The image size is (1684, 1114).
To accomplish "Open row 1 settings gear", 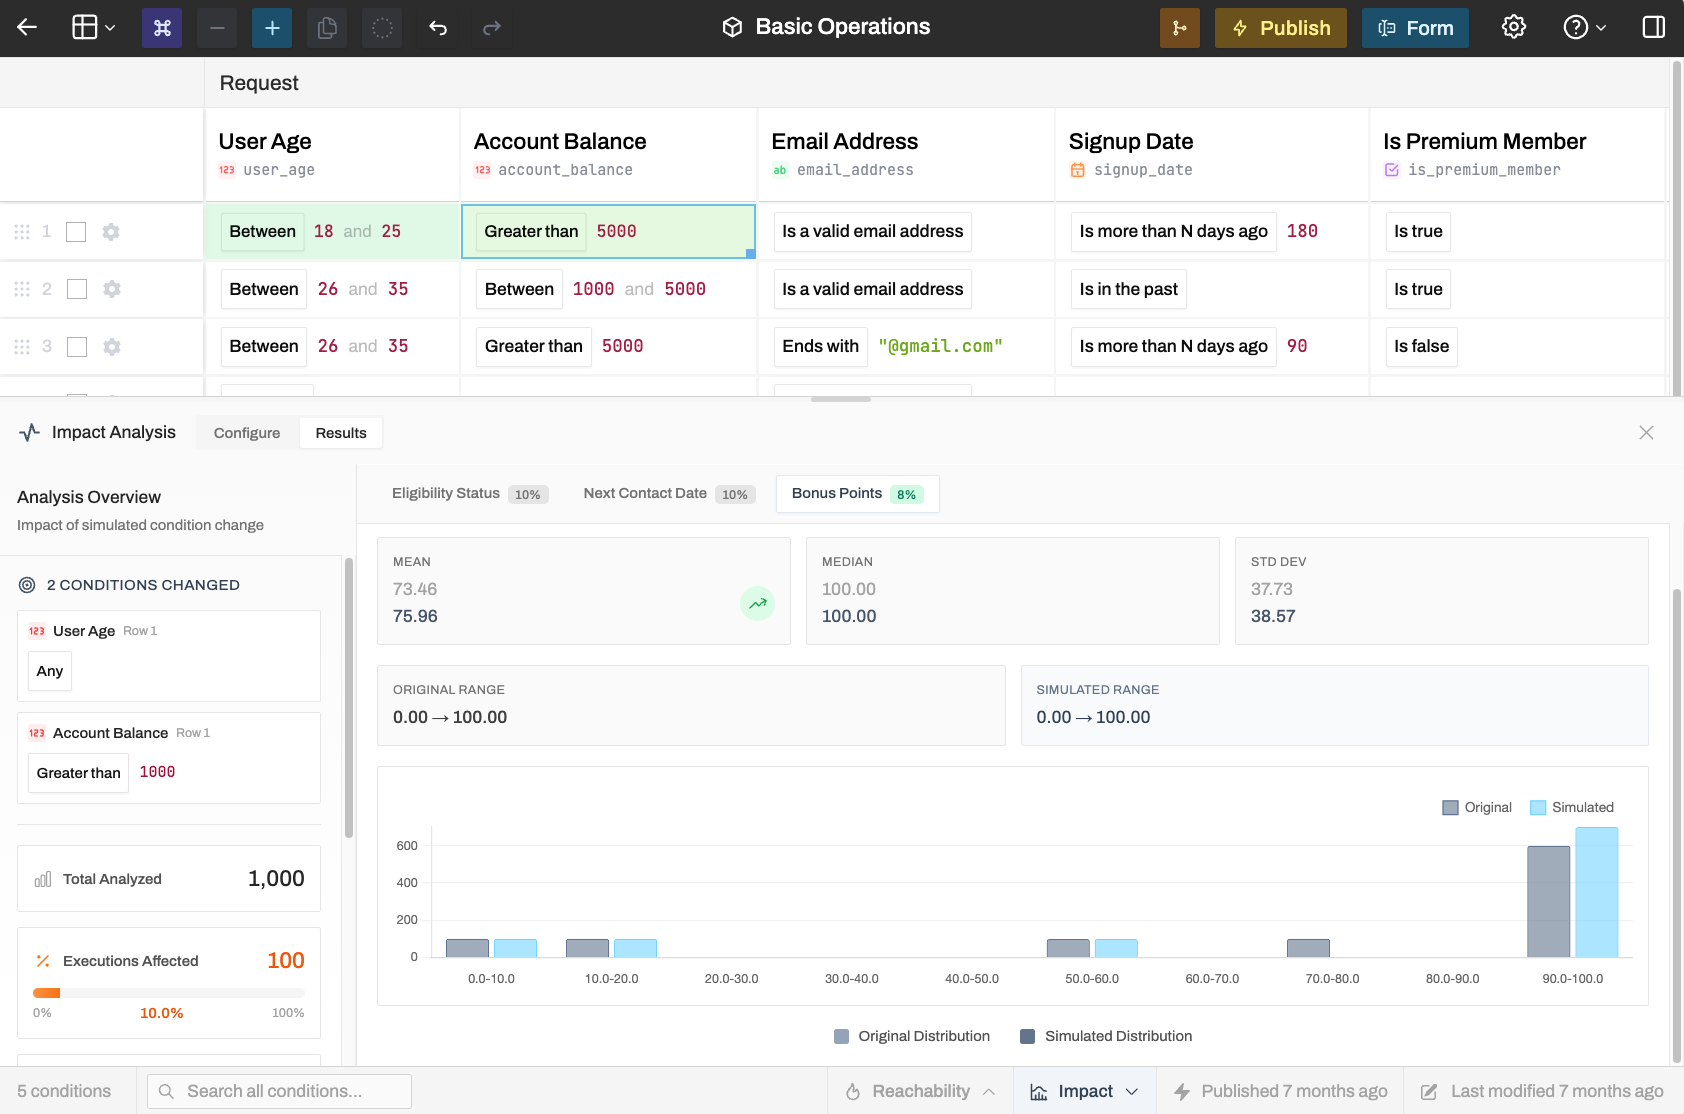I will [x=111, y=232].
